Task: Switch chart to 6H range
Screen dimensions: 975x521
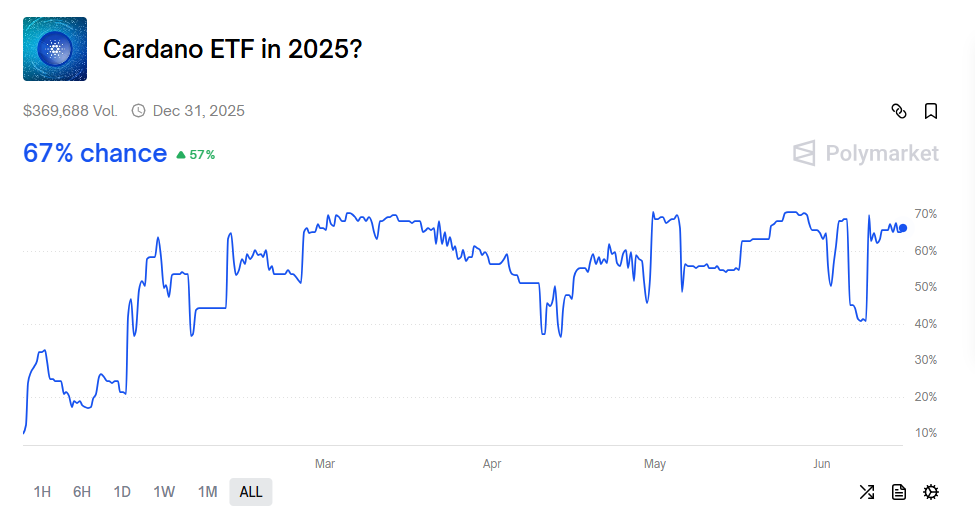Action: coord(82,492)
